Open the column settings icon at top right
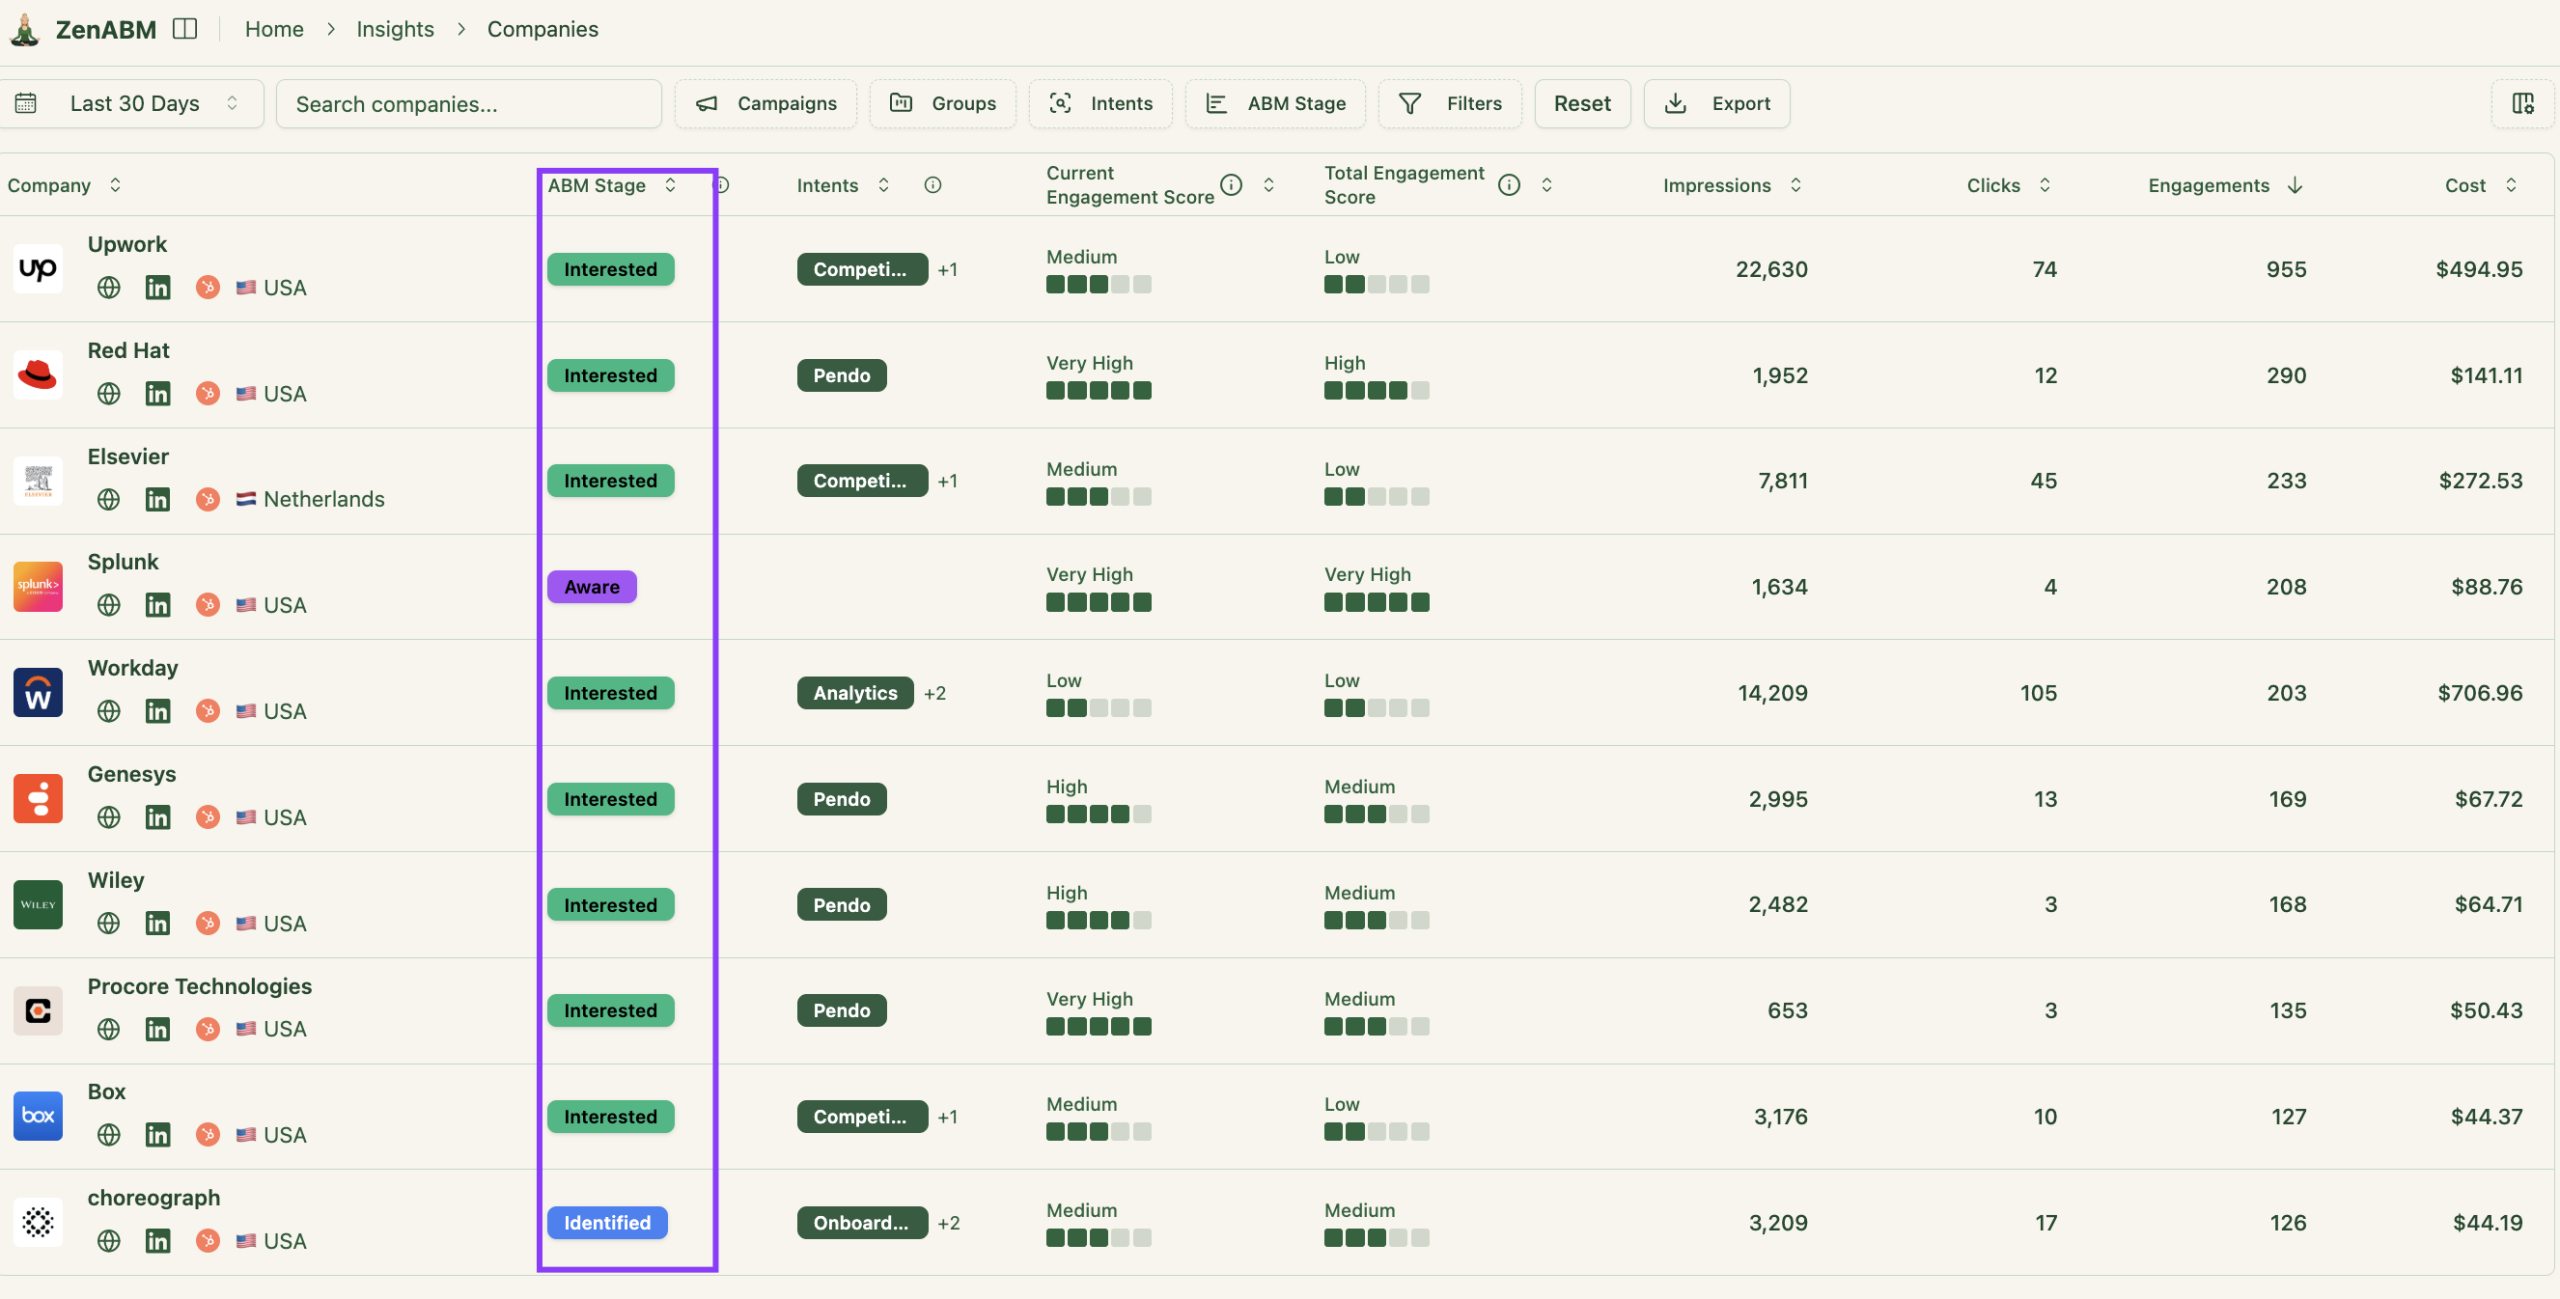Screen dimensions: 2560x1299 pos(2523,103)
